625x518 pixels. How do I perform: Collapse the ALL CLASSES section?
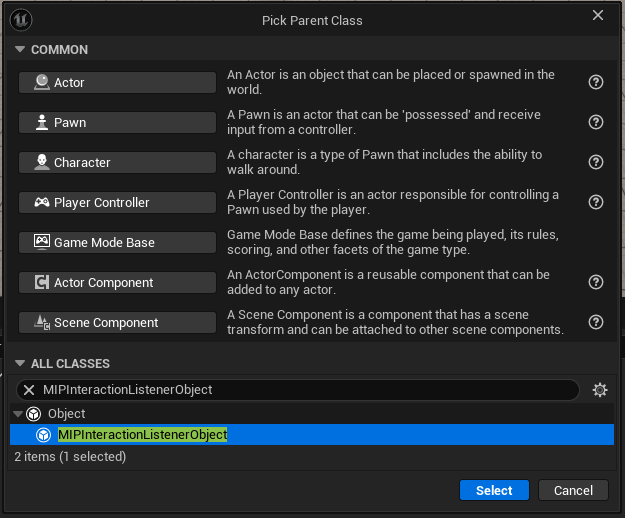click(20, 363)
